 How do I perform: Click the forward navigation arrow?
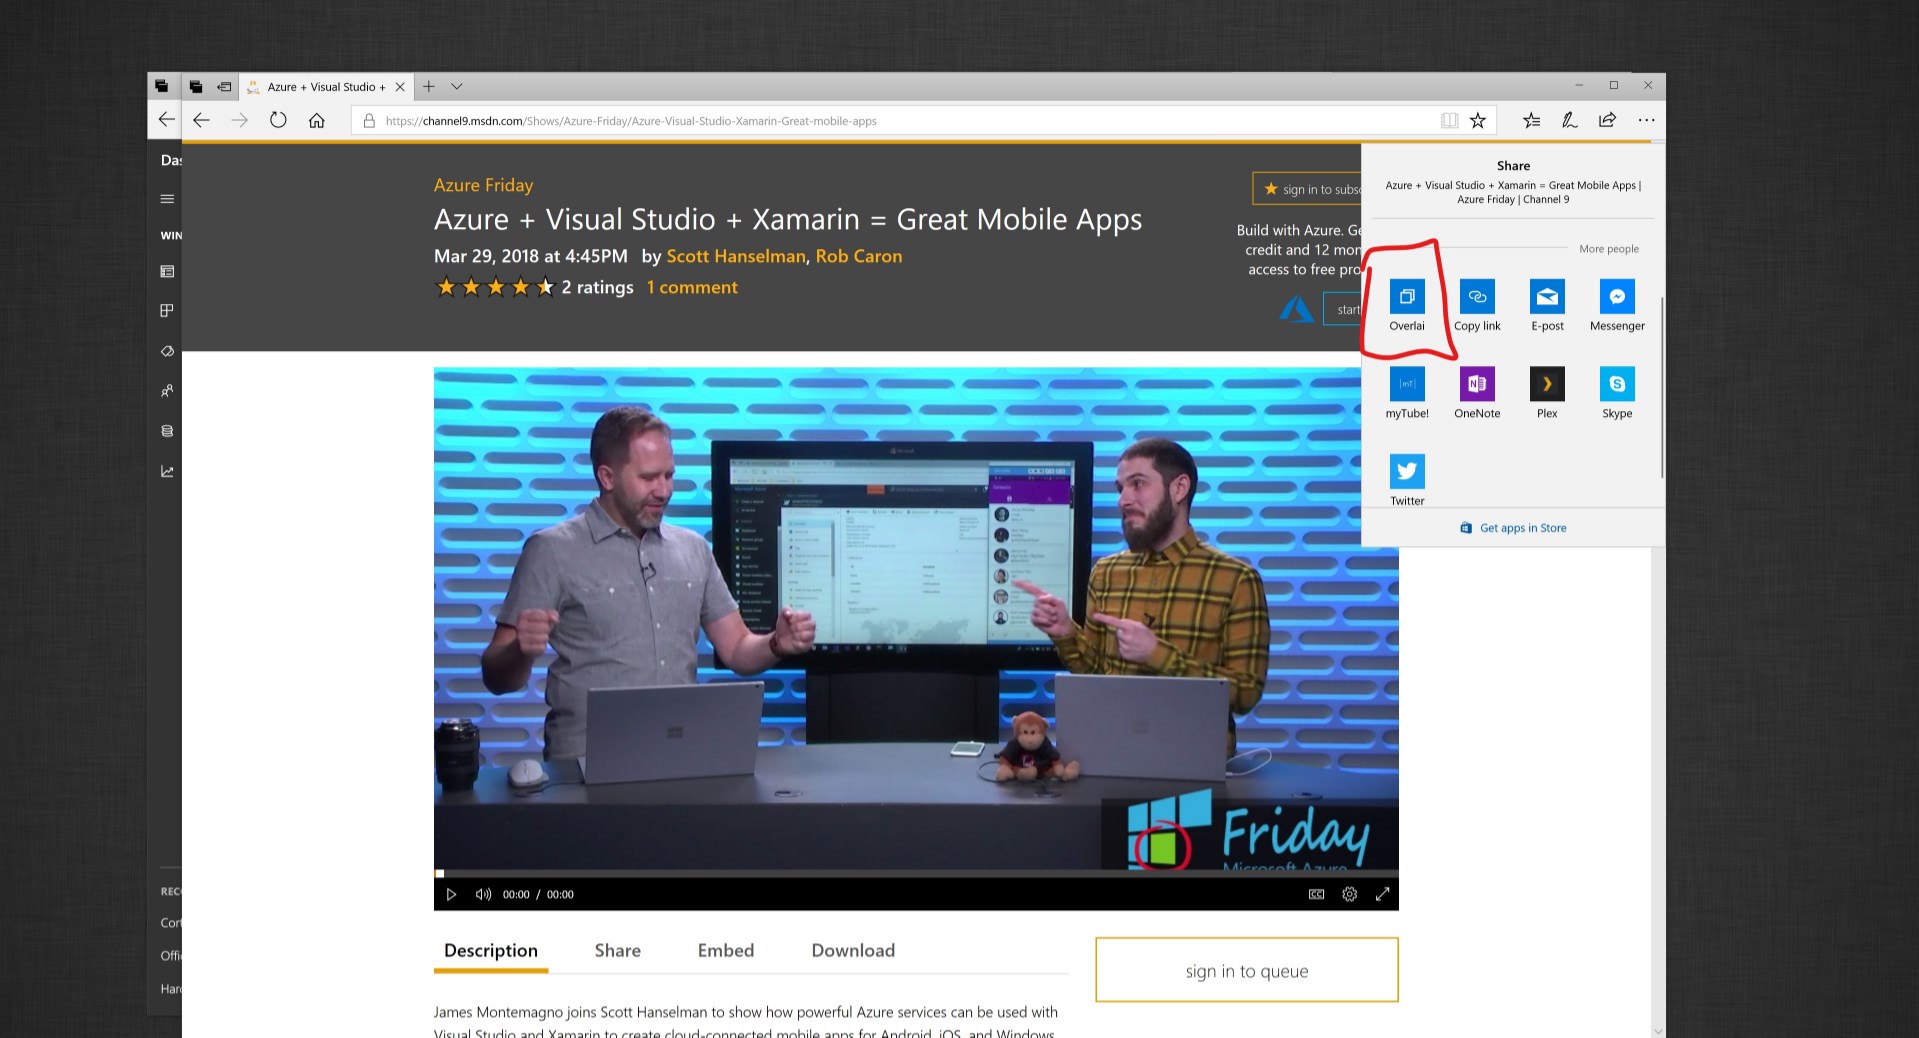239,121
